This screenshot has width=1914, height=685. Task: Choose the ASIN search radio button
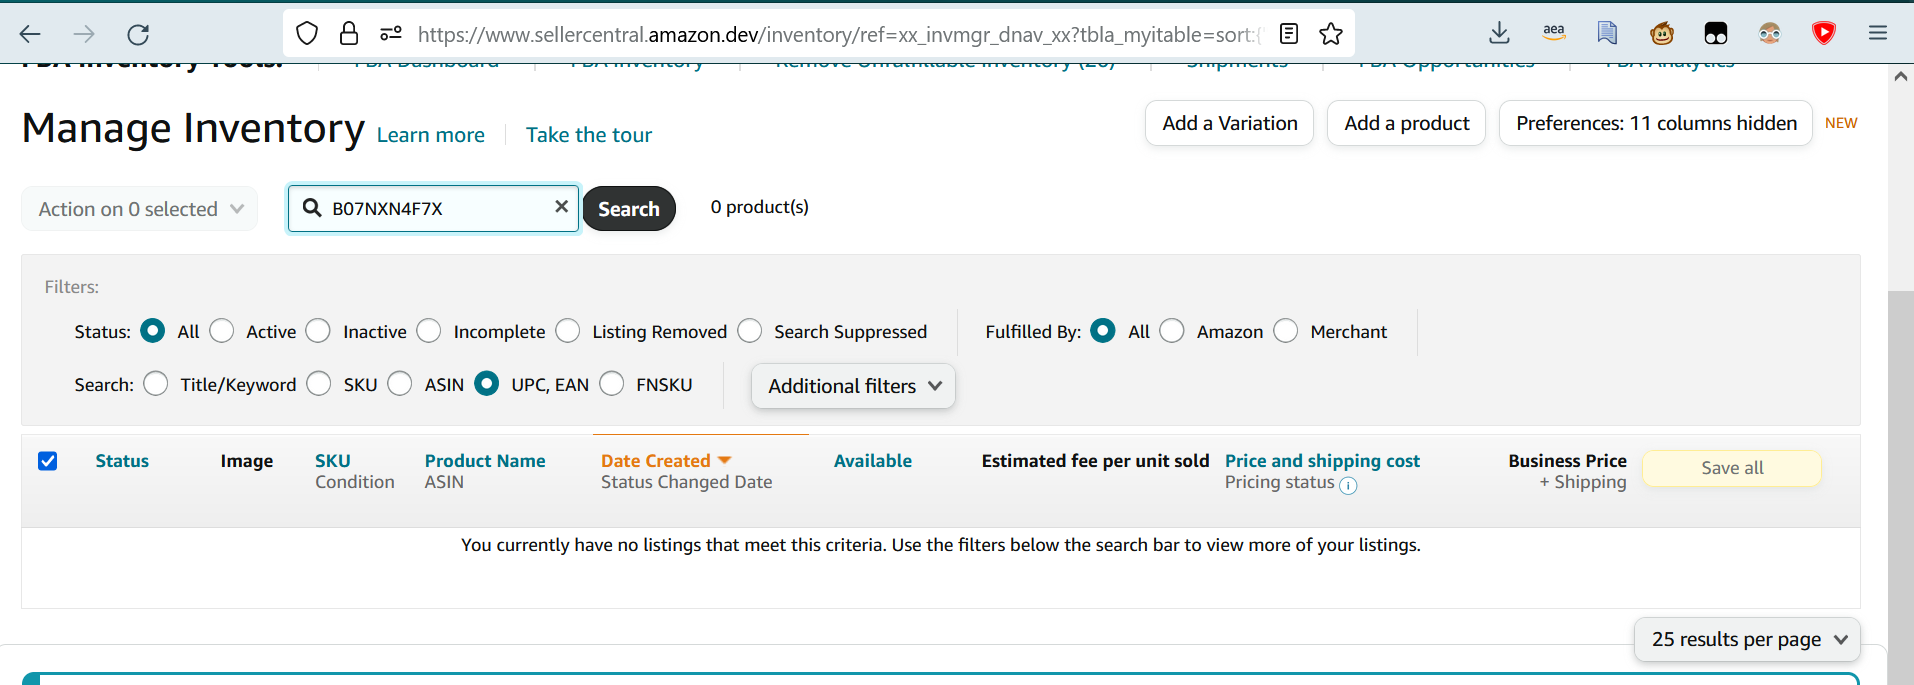[400, 384]
